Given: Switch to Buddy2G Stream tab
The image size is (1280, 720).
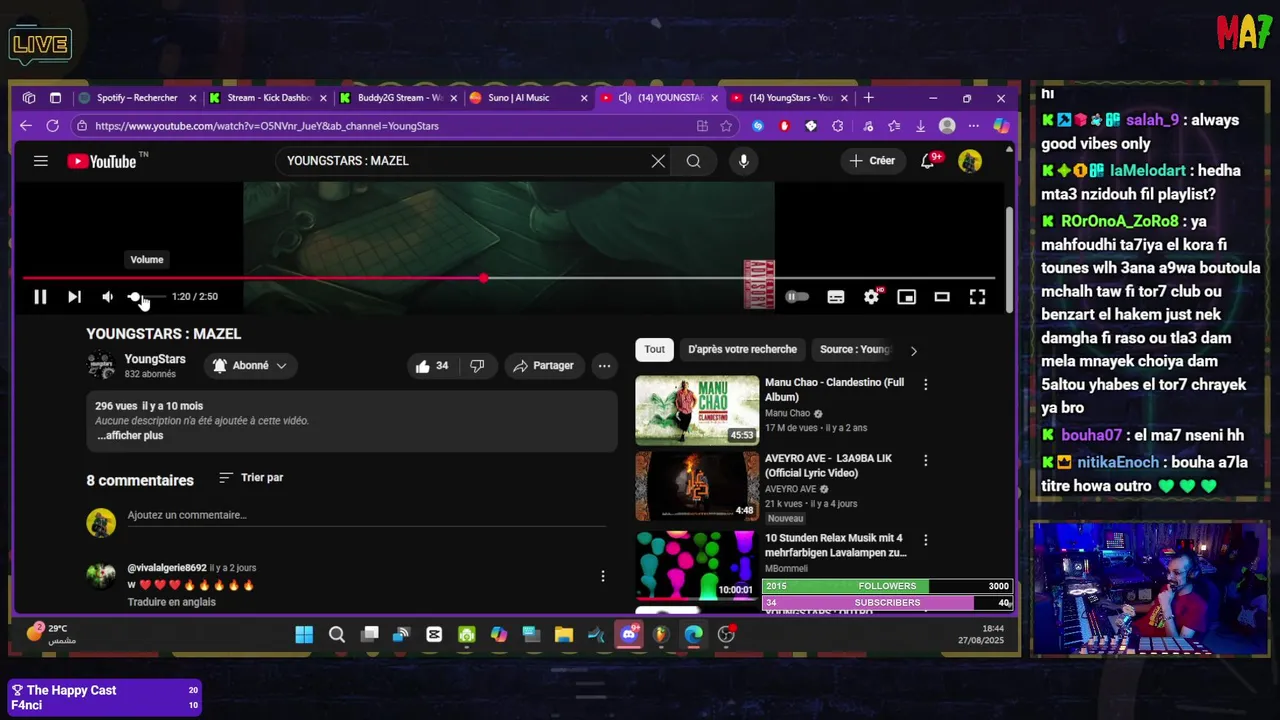Looking at the screenshot, I should pyautogui.click(x=398, y=98).
